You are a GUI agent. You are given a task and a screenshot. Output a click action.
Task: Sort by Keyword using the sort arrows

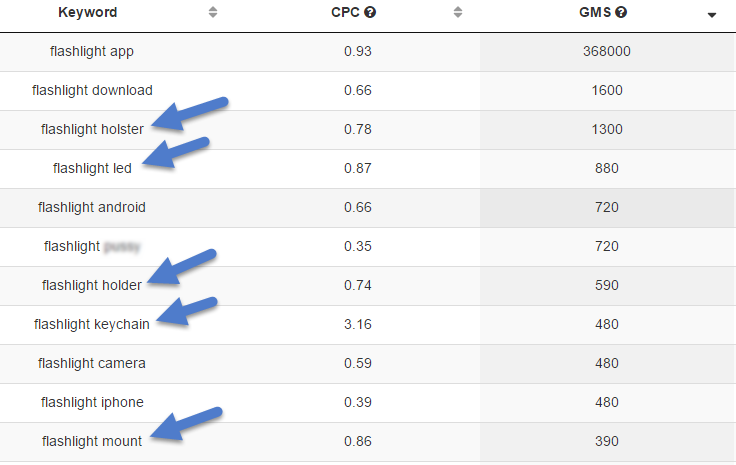coord(213,12)
